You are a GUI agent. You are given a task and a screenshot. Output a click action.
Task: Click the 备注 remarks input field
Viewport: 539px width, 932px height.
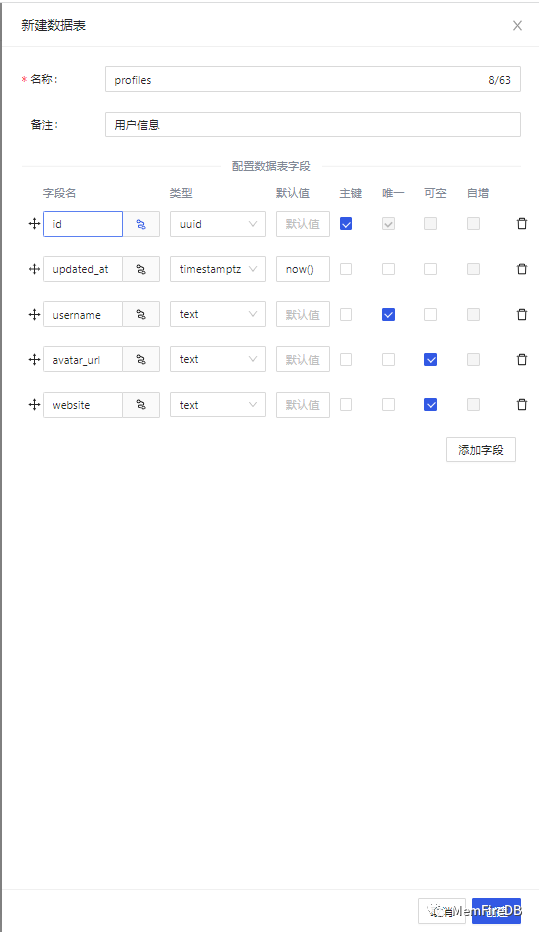pyautogui.click(x=313, y=125)
